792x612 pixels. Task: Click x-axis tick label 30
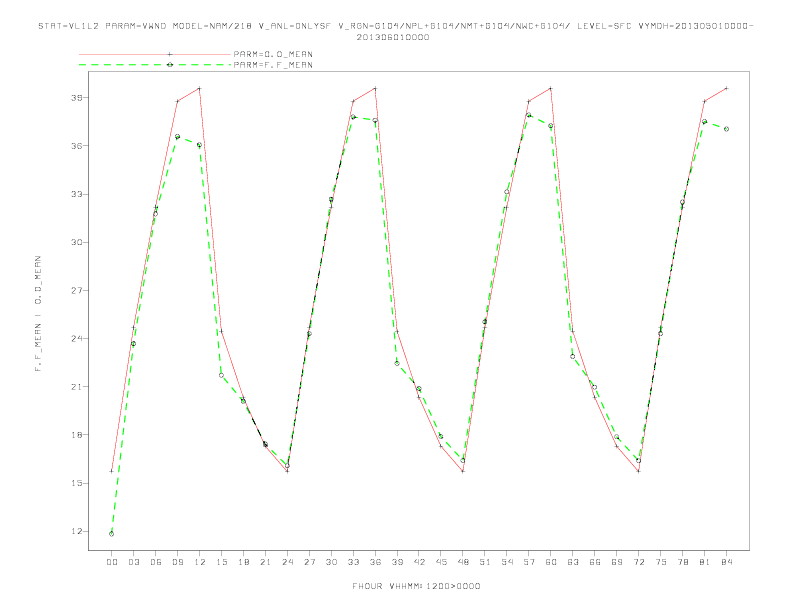pos(331,562)
